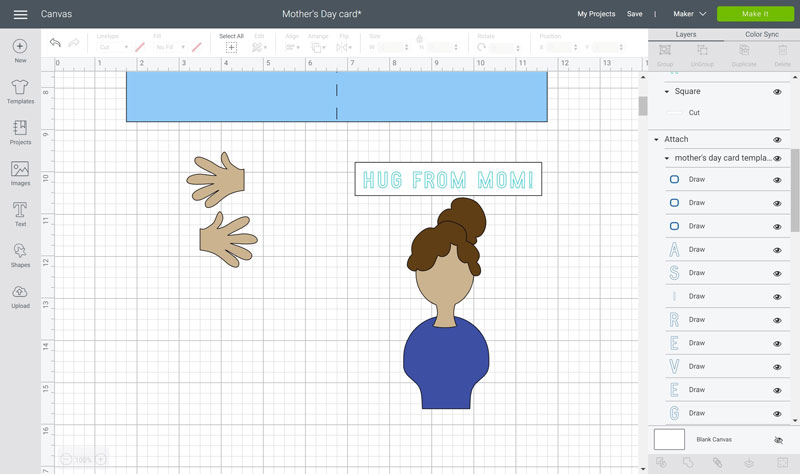Image resolution: width=800 pixels, height=474 pixels.
Task: Click the Canvas title label
Action: [56, 14]
